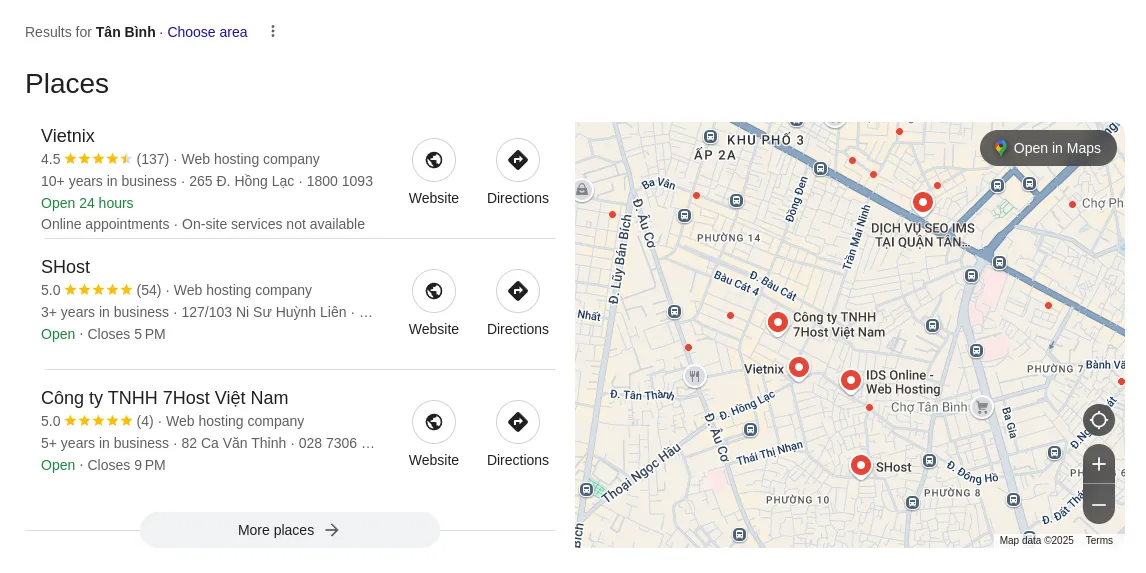Open Công ty TNHH 7Host website icon
This screenshot has width=1146, height=573.
pyautogui.click(x=433, y=422)
